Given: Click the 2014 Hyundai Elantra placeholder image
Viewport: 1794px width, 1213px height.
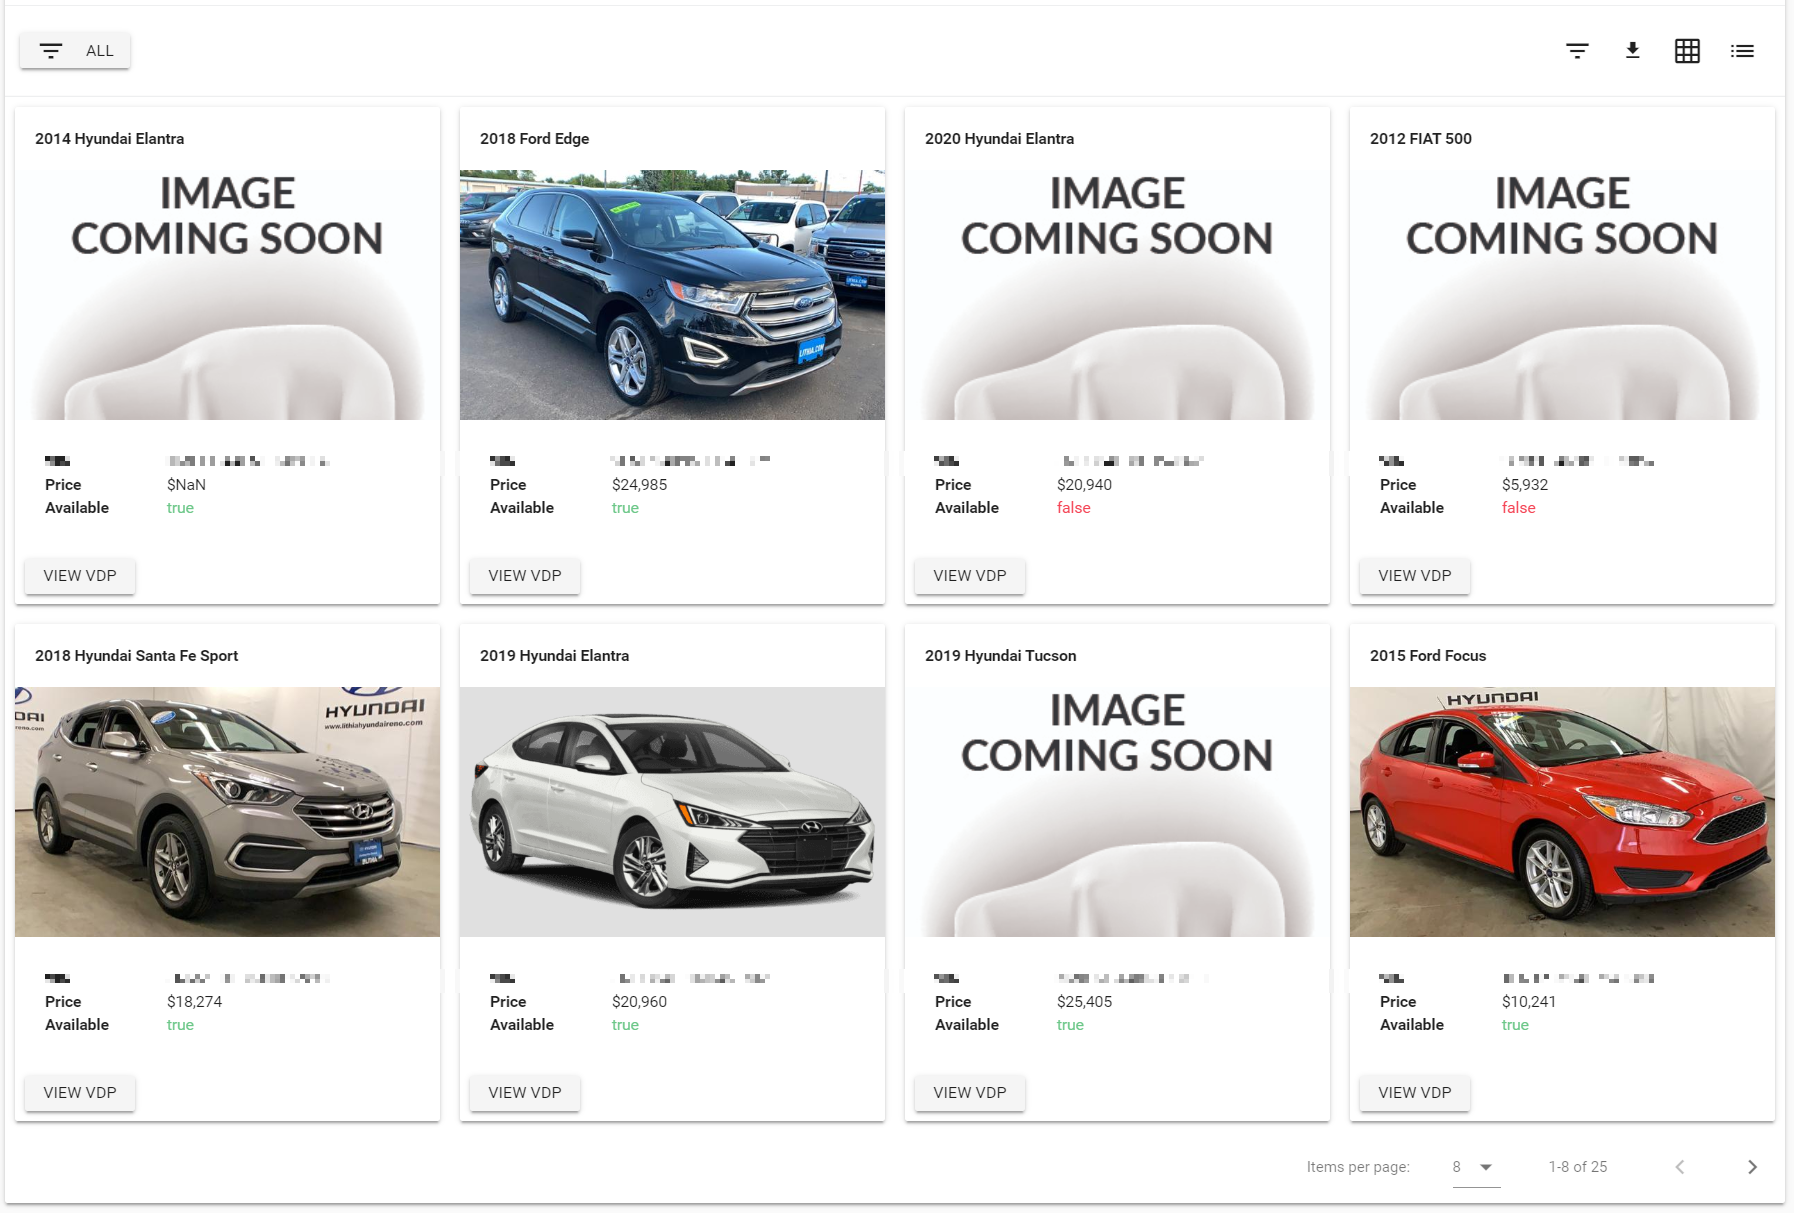Looking at the screenshot, I should pyautogui.click(x=227, y=295).
